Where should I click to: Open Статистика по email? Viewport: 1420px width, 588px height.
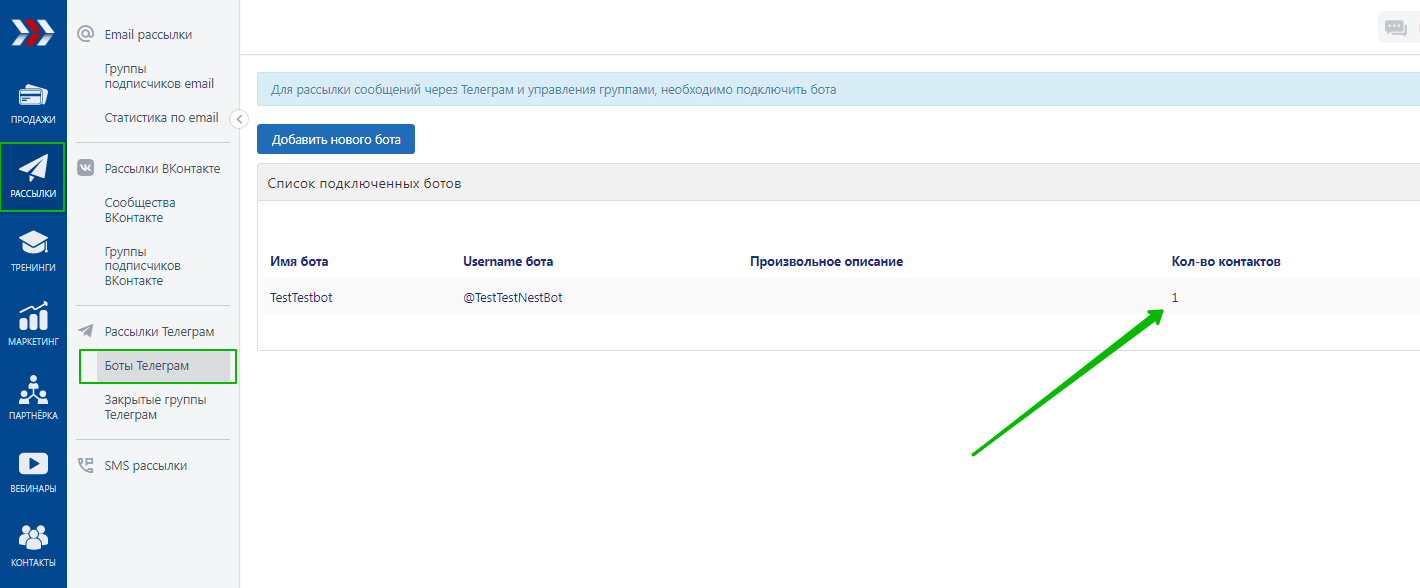click(x=161, y=118)
